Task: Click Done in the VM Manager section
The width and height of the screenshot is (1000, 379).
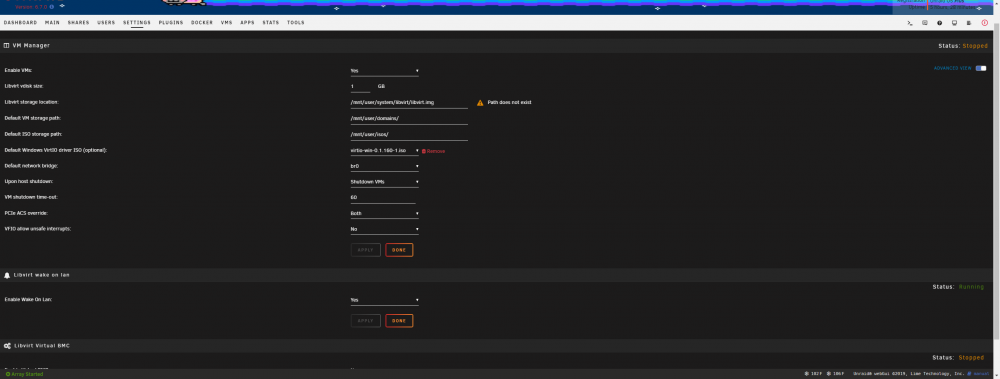Action: coord(399,250)
